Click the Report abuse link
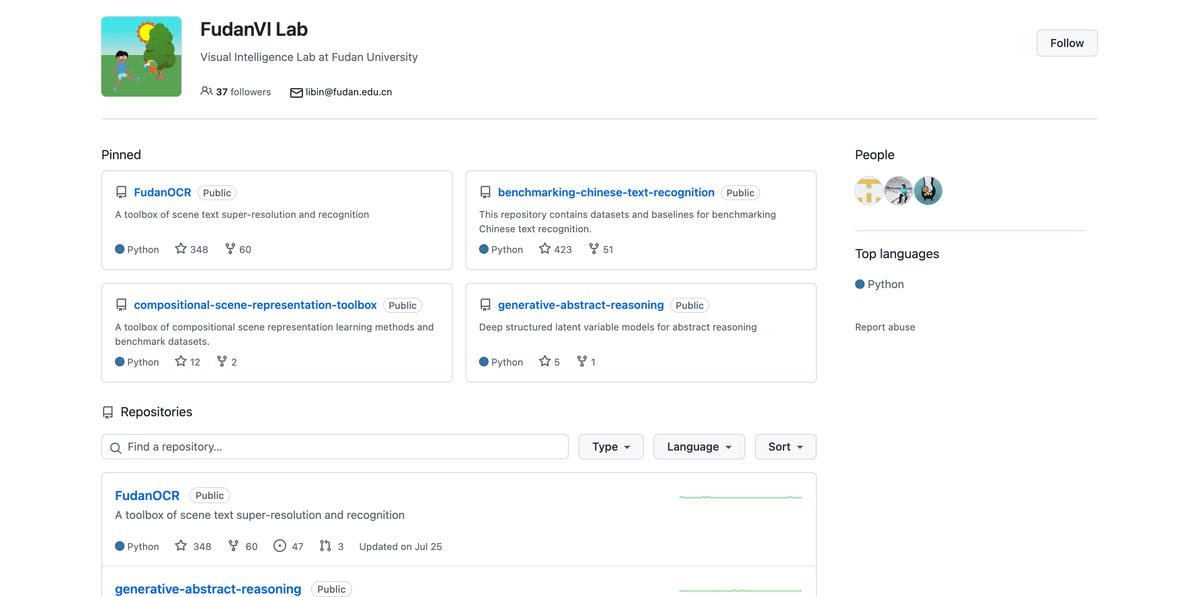 pos(885,327)
